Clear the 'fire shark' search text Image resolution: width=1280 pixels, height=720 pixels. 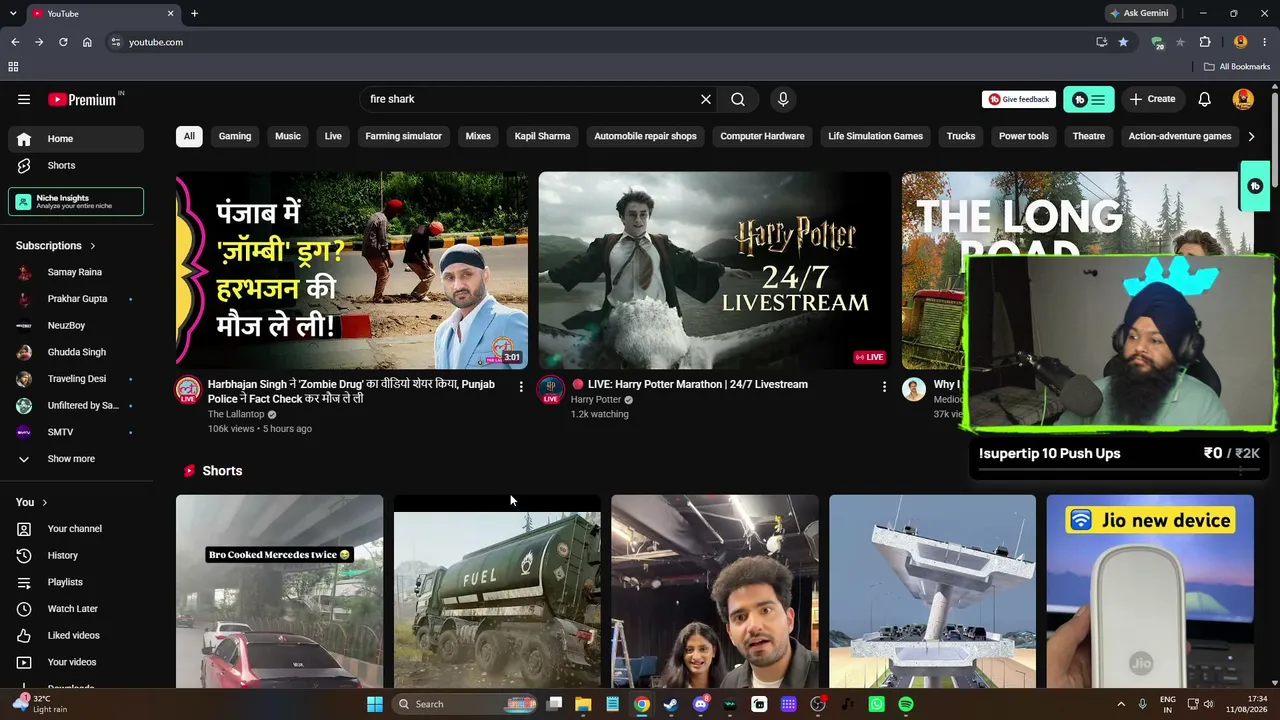point(706,99)
